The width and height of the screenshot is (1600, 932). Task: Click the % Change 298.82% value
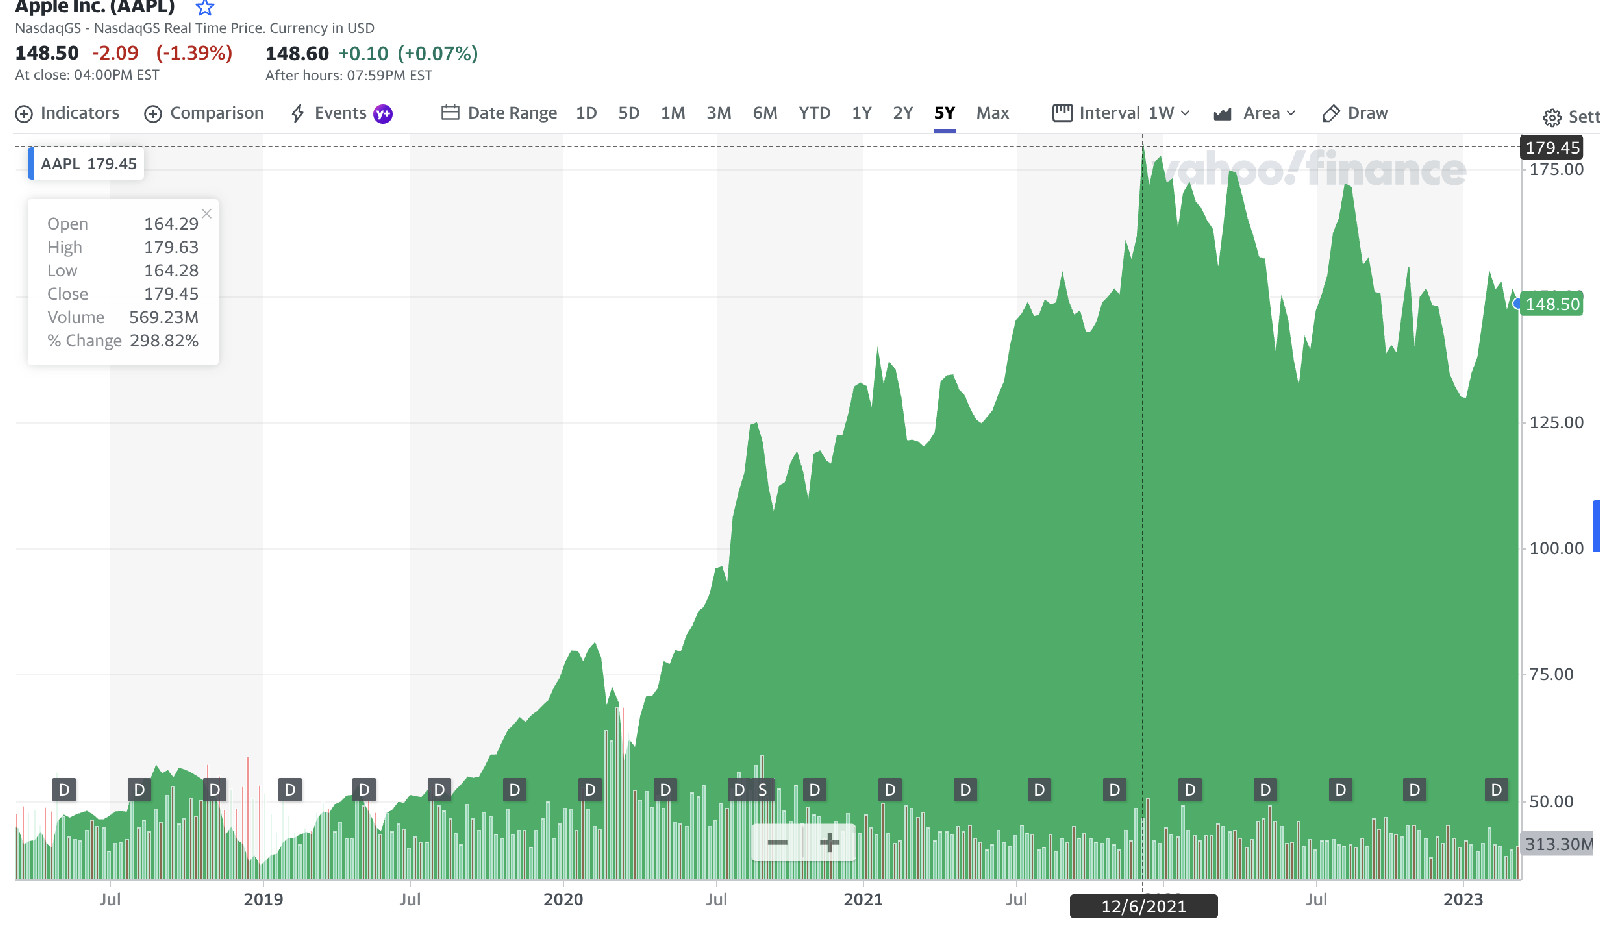[x=164, y=341]
